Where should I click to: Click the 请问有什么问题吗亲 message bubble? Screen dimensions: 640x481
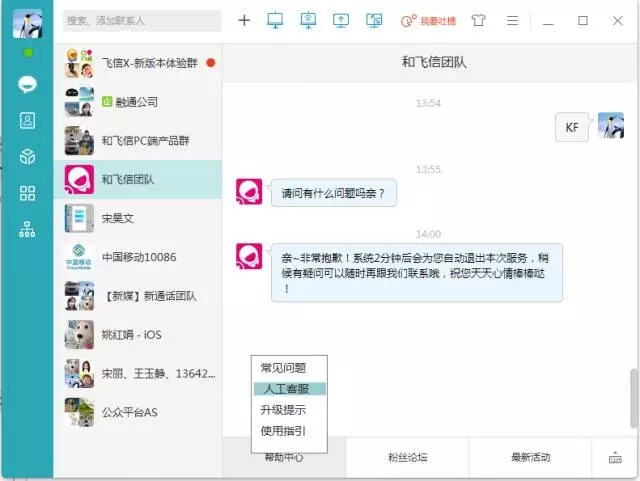pyautogui.click(x=333, y=193)
